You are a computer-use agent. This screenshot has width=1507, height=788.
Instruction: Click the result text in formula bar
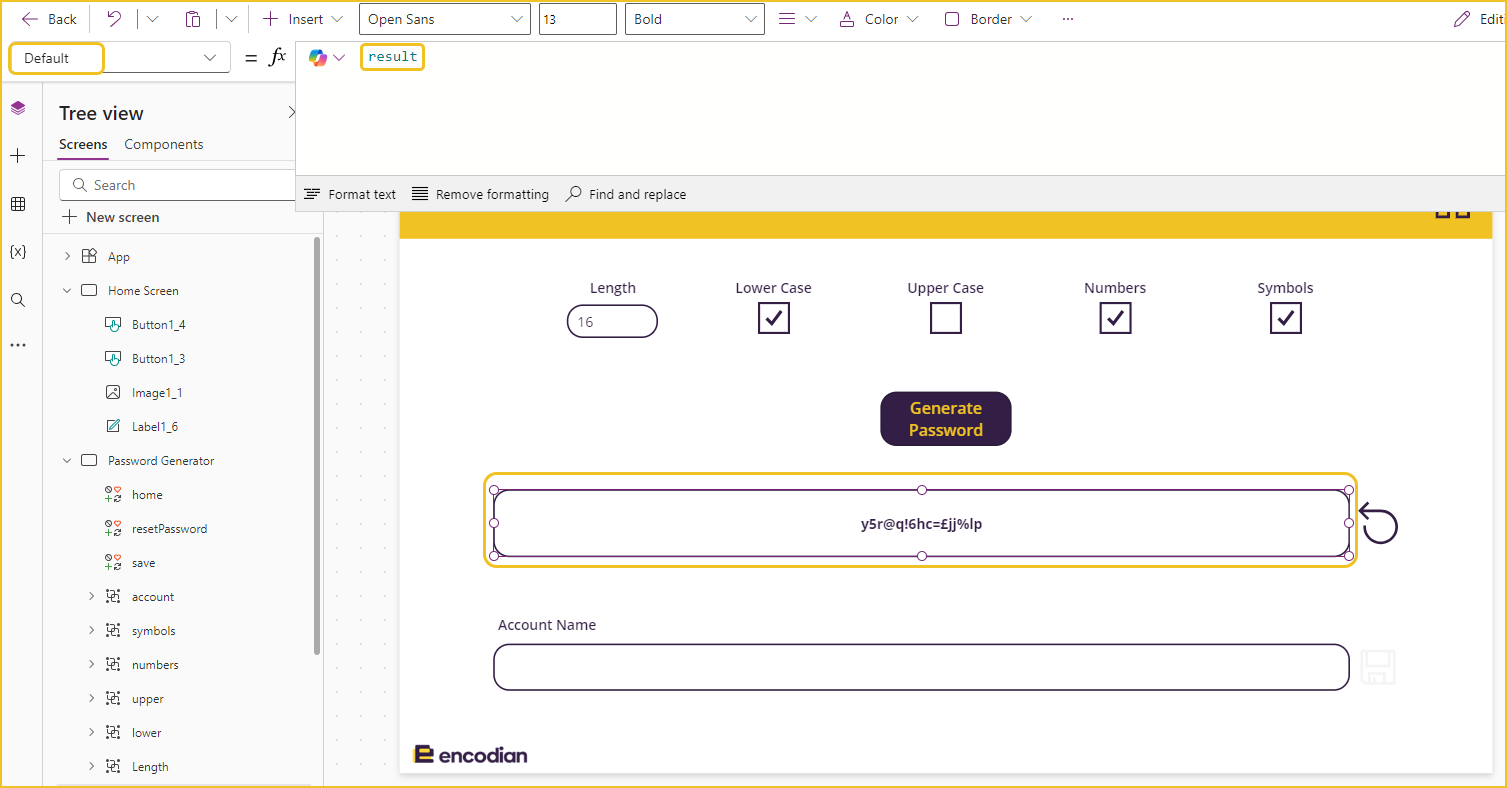pos(392,57)
